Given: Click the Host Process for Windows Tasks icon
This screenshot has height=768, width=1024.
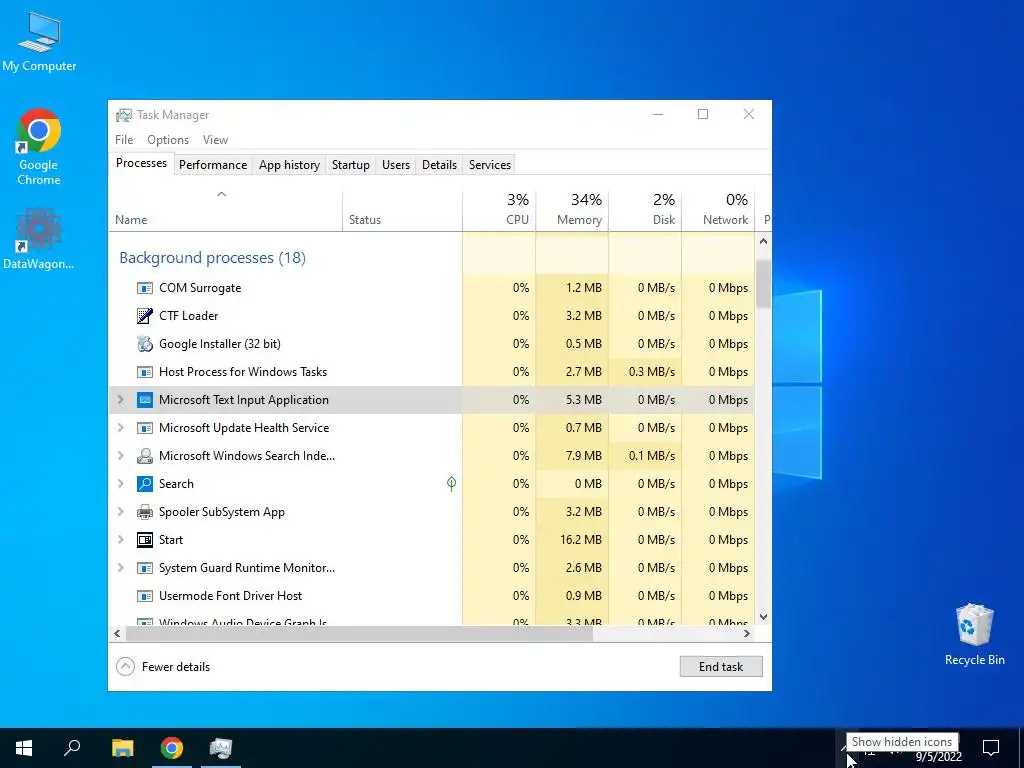Looking at the screenshot, I should tap(144, 372).
